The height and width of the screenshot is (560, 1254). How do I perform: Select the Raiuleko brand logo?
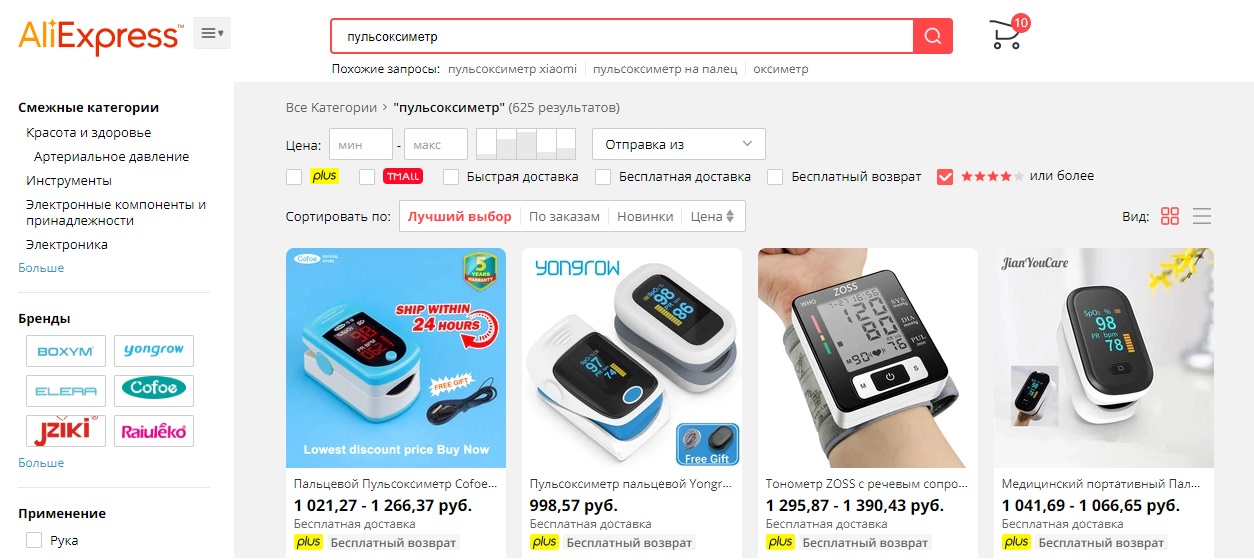[154, 430]
